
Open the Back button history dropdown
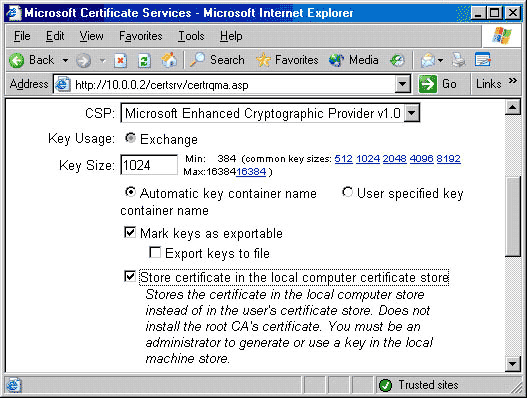point(65,61)
